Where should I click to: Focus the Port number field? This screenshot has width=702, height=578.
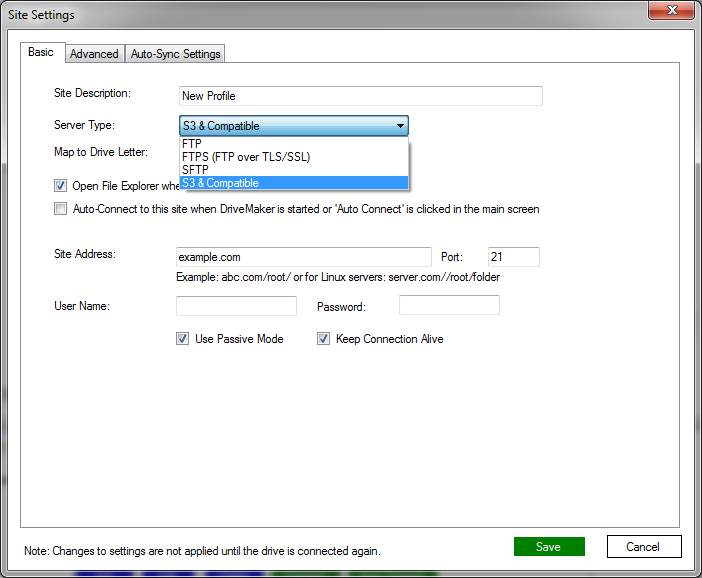pos(513,257)
